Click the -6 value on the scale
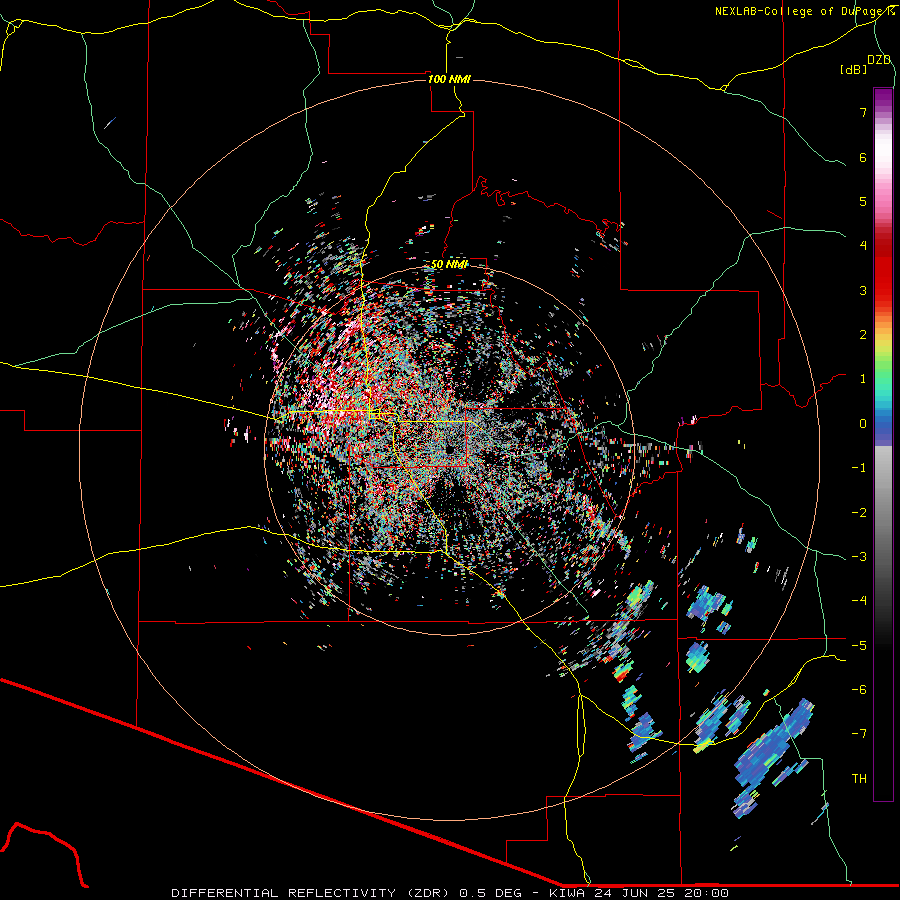 pos(859,690)
